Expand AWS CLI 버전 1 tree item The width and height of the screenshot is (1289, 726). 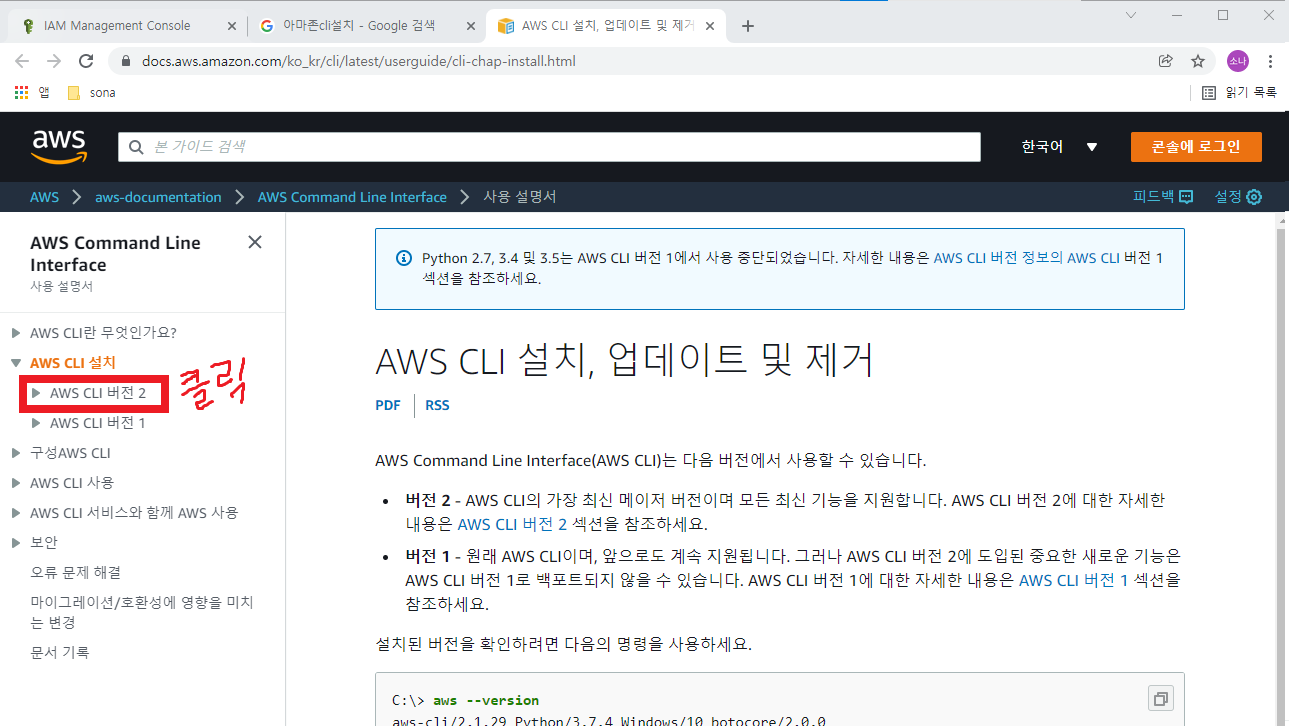pos(36,423)
